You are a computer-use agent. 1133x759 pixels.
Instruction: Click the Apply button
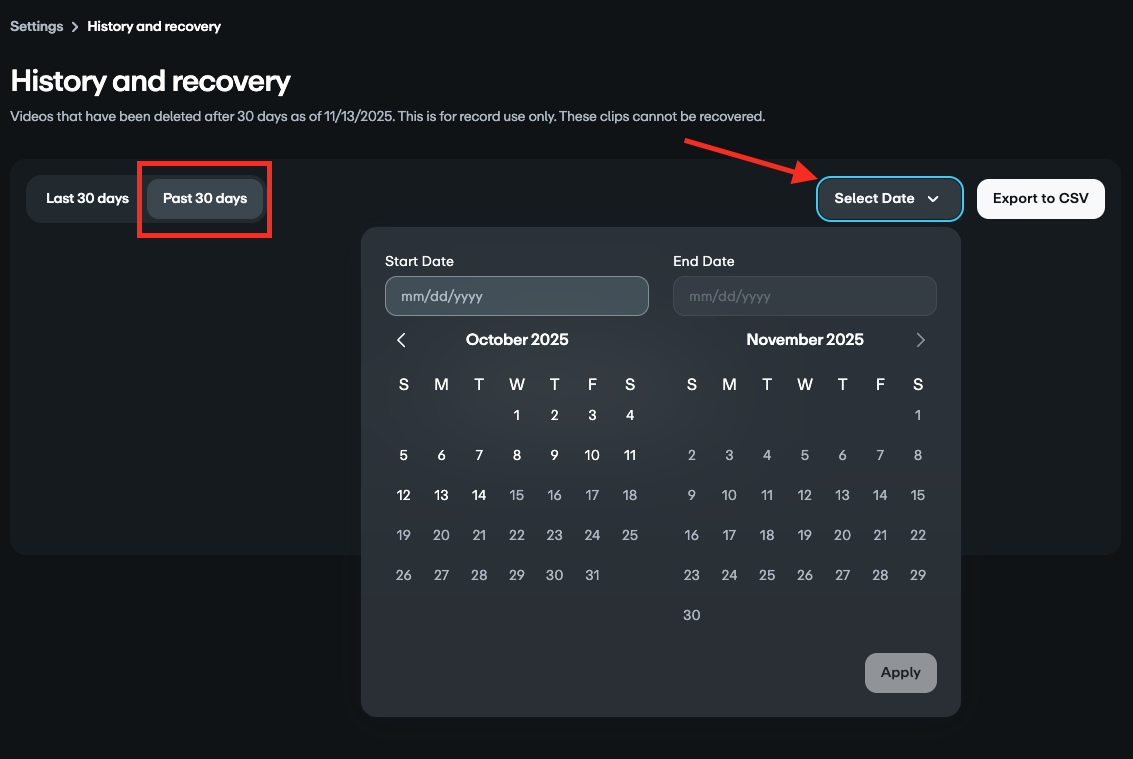click(x=900, y=672)
